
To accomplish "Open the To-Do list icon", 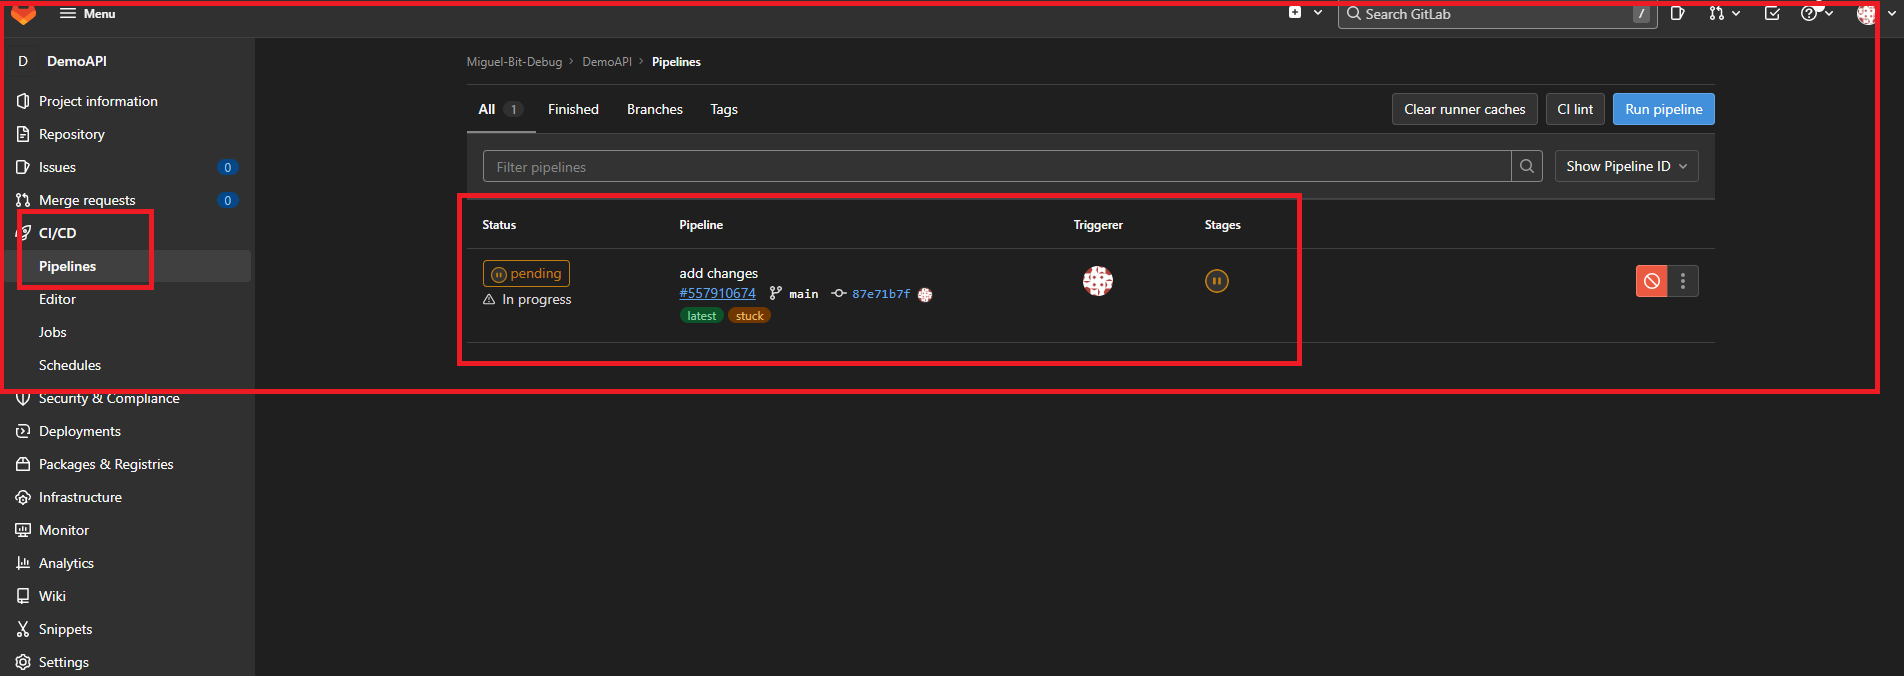I will [x=1772, y=14].
